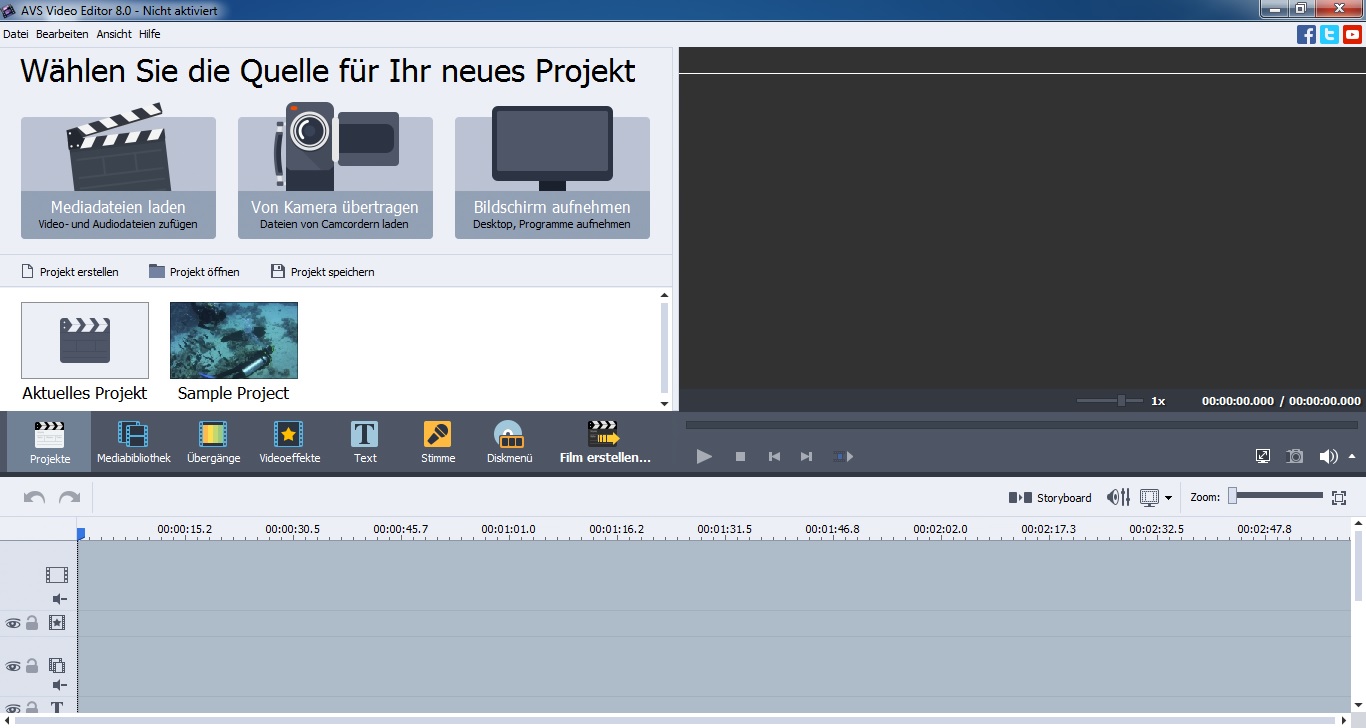
Task: Click the main video track filmstrip icon
Action: click(x=57, y=575)
